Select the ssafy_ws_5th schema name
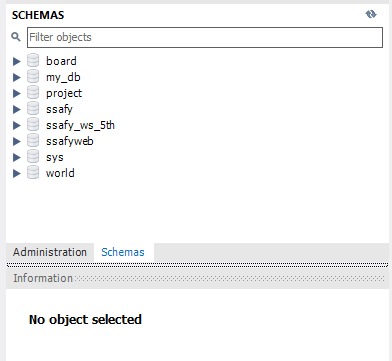This screenshot has width=392, height=361. (x=80, y=125)
